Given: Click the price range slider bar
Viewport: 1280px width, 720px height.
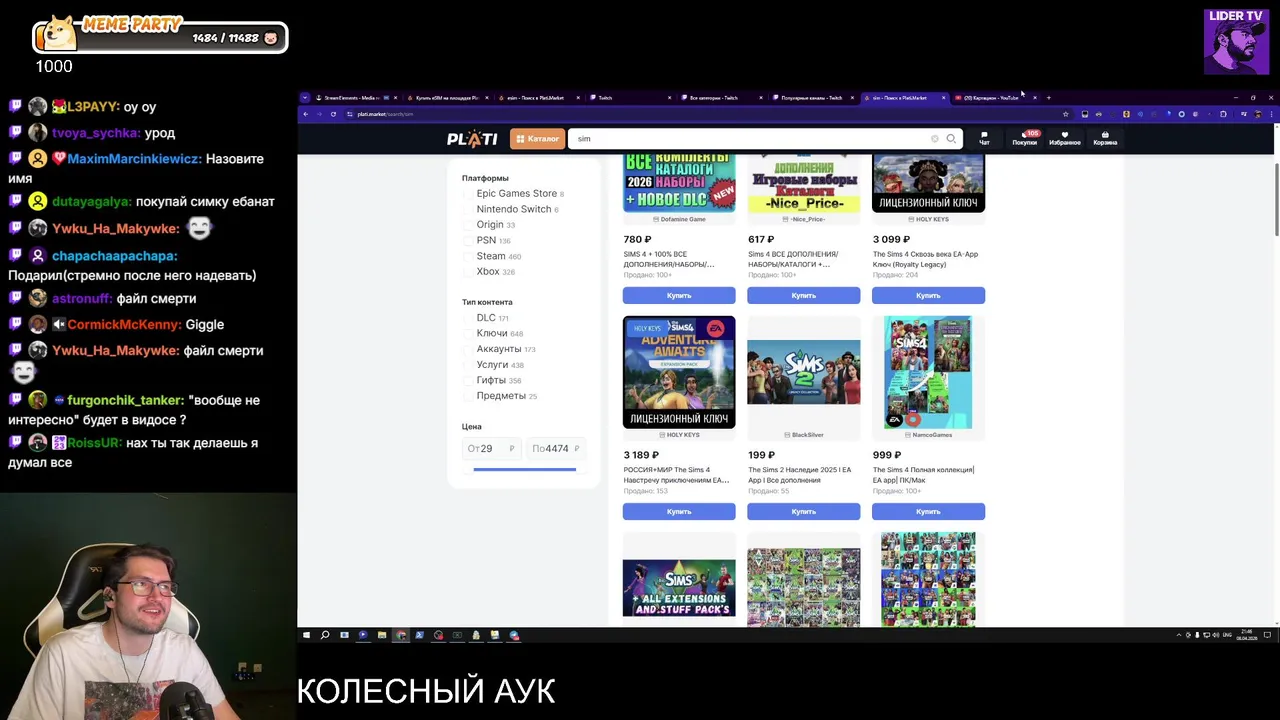Looking at the screenshot, I should 524,469.
